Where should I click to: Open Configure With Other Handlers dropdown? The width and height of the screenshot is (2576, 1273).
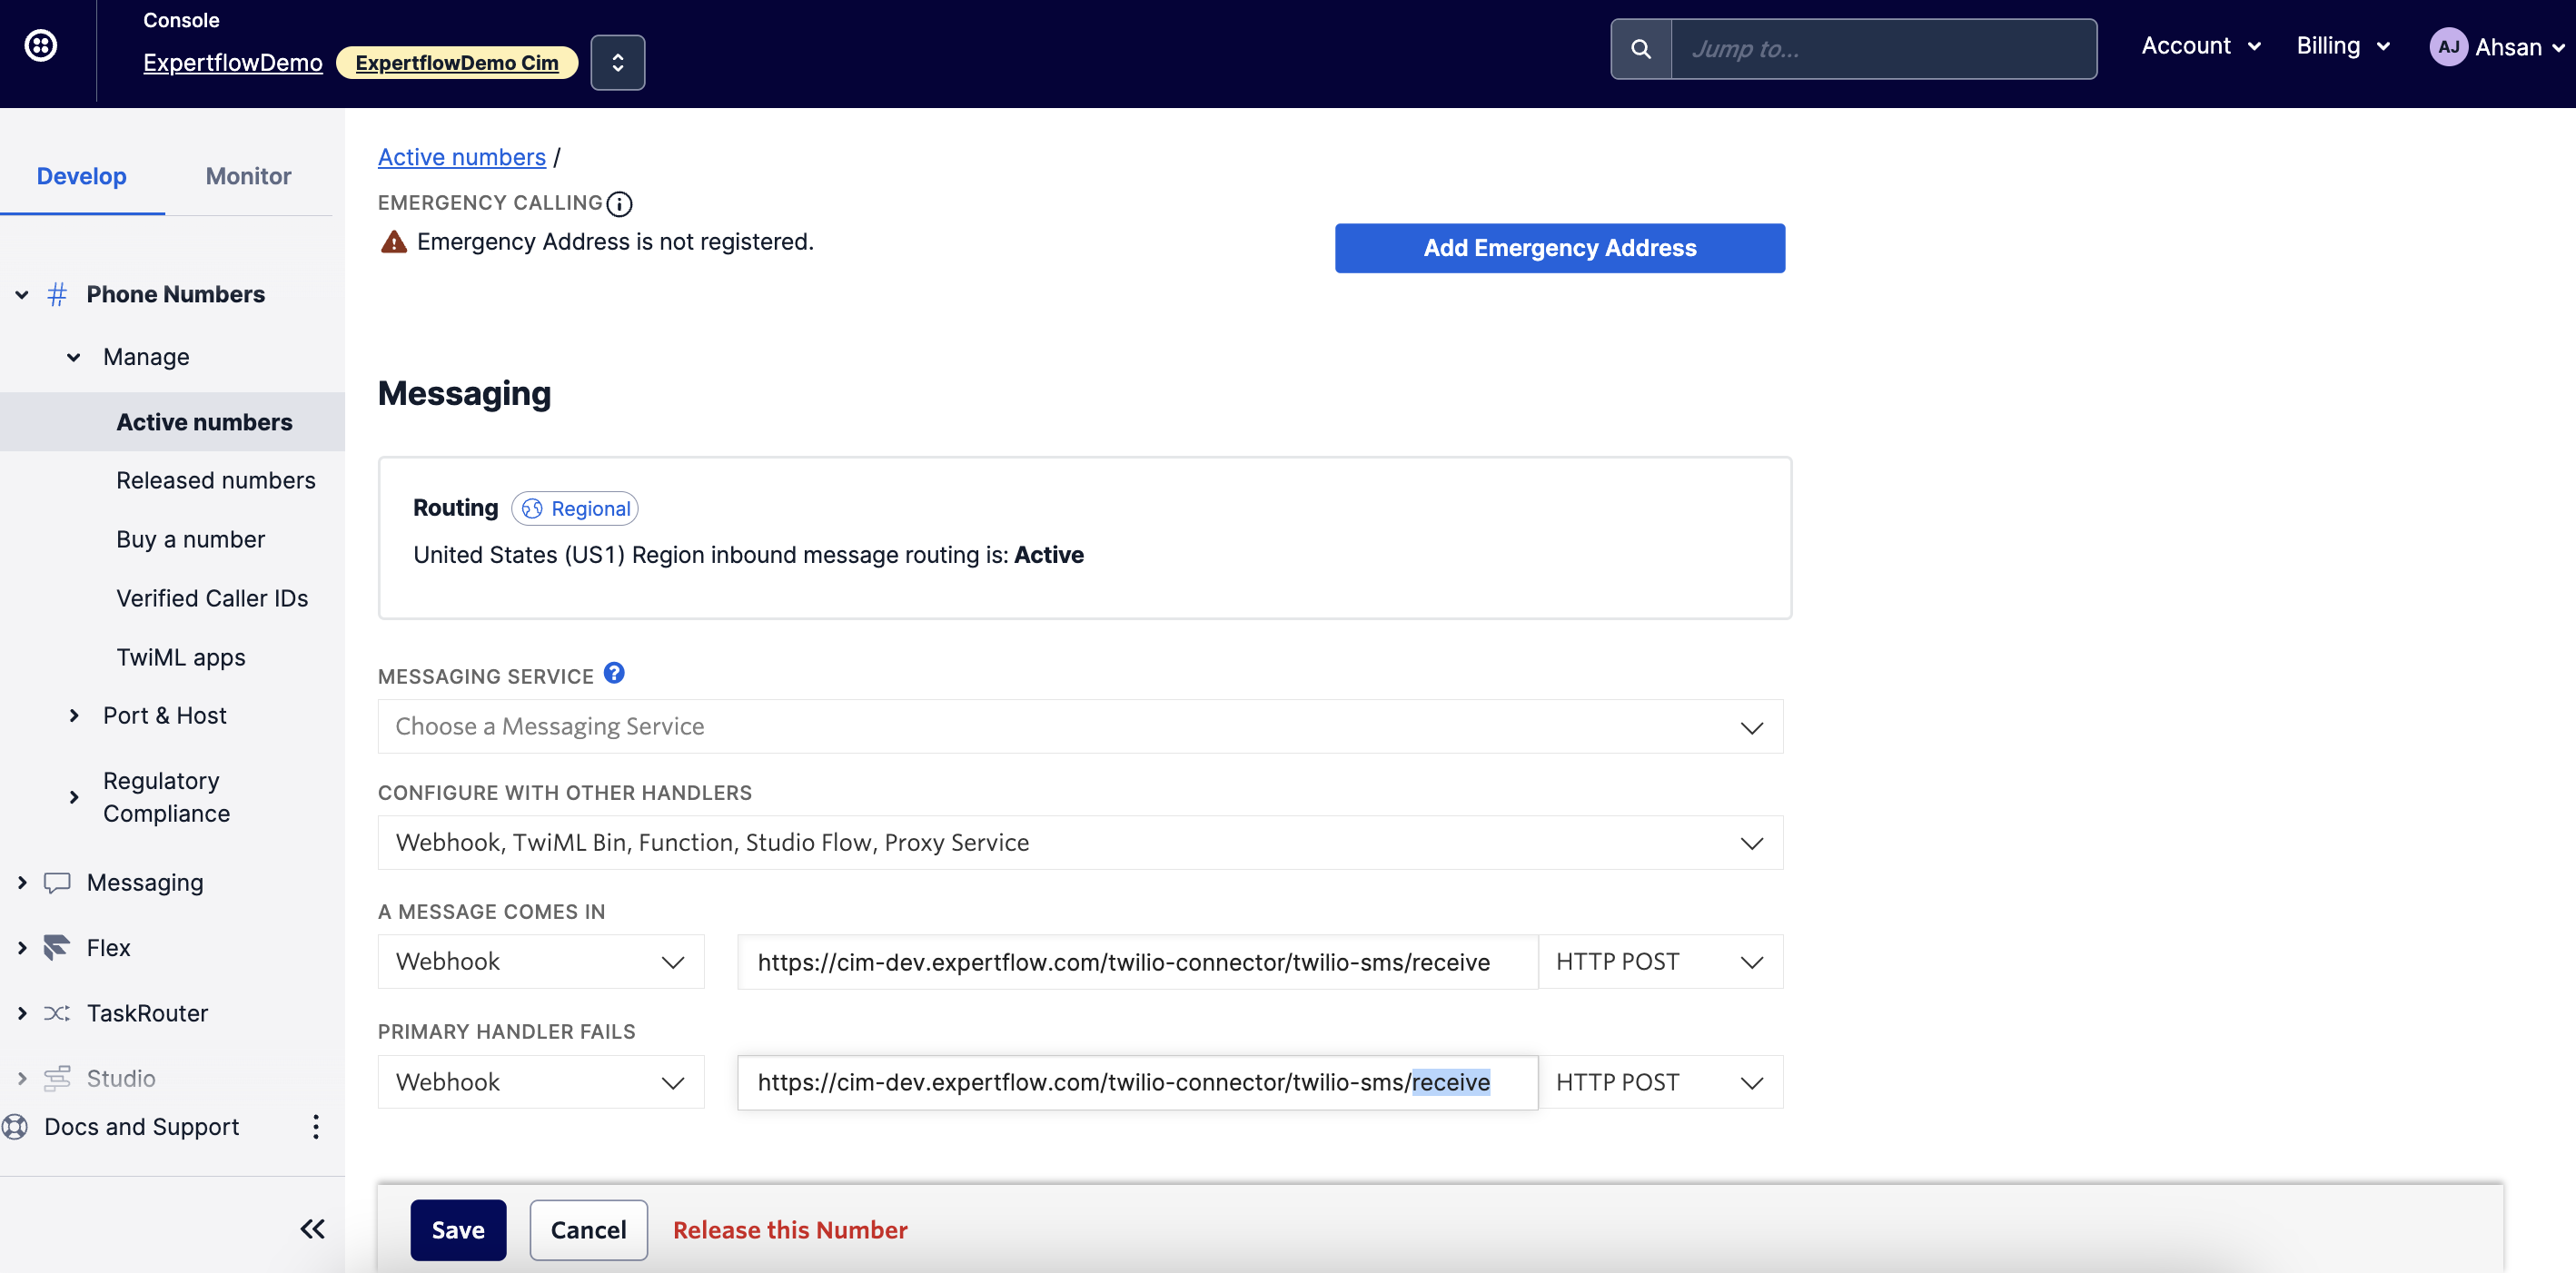coord(1079,843)
